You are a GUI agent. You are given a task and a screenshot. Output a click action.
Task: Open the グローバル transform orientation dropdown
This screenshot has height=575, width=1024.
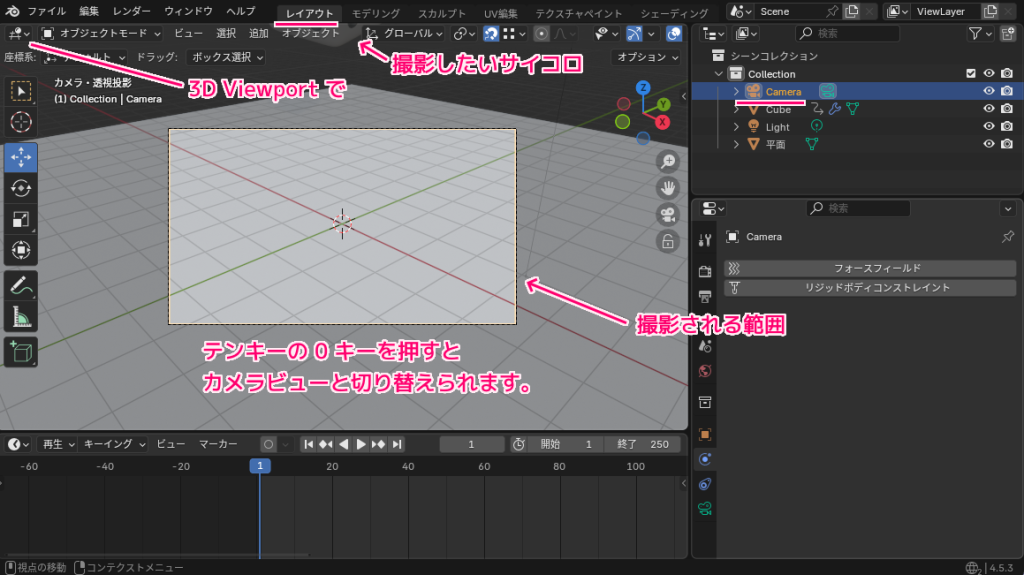[x=405, y=33]
